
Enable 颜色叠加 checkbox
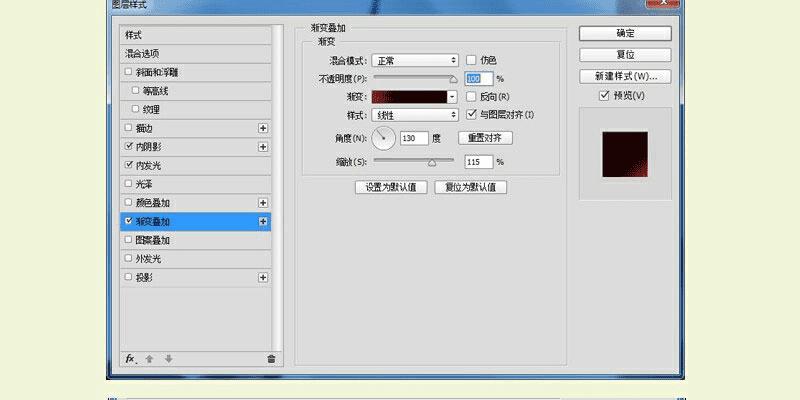click(129, 202)
